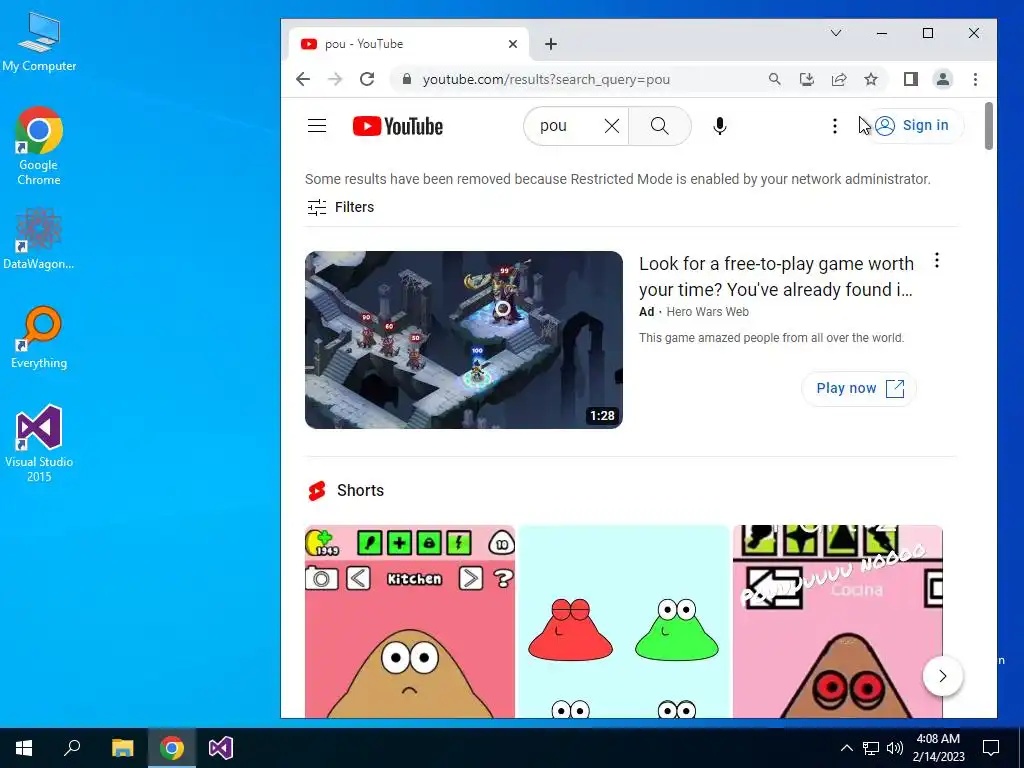Select the pou - YouTube tab
This screenshot has height=768, width=1024.
(408, 44)
